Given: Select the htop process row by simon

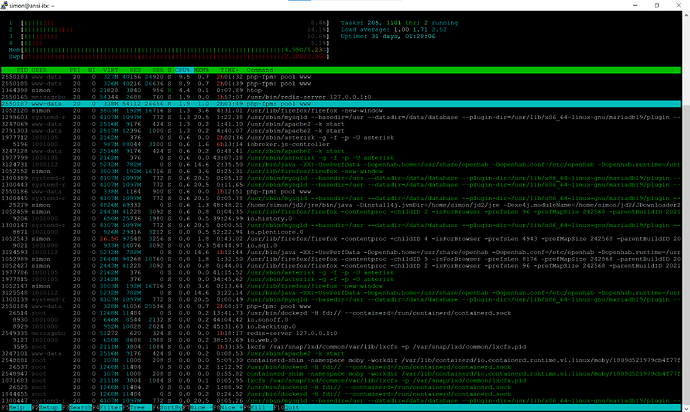Looking at the screenshot, I should (341, 90).
